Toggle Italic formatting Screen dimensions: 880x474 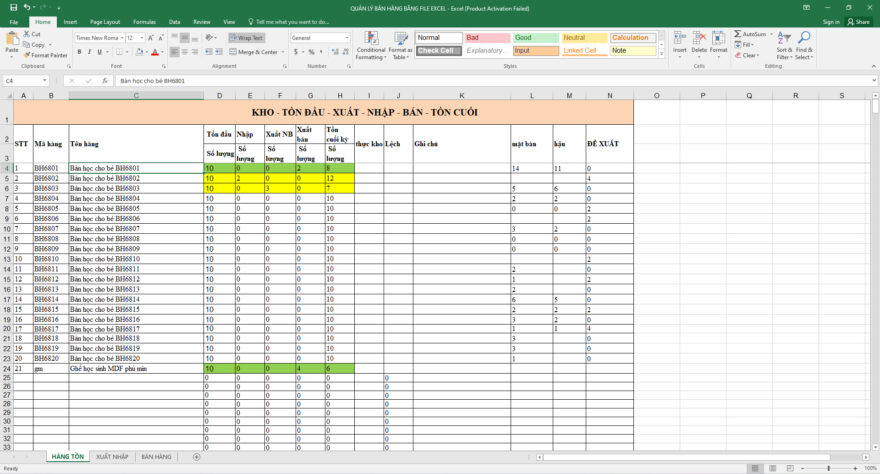point(90,52)
